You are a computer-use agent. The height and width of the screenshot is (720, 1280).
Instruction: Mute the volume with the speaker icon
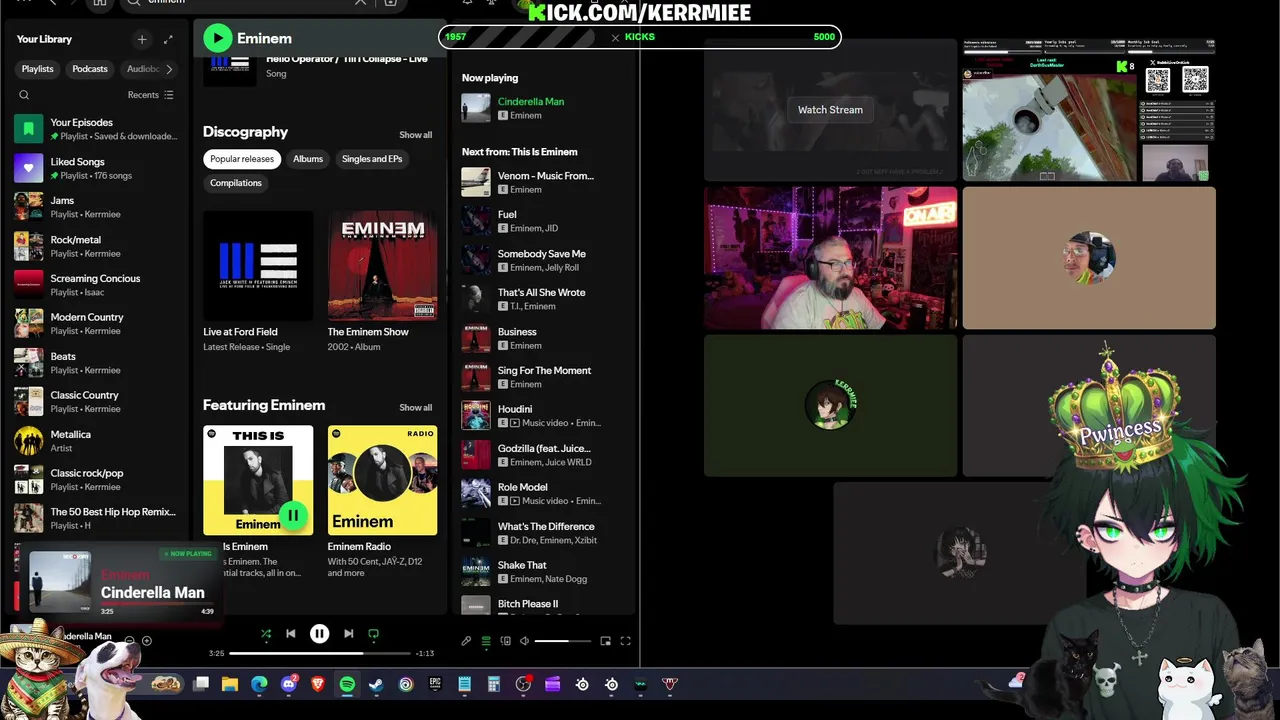click(x=525, y=641)
